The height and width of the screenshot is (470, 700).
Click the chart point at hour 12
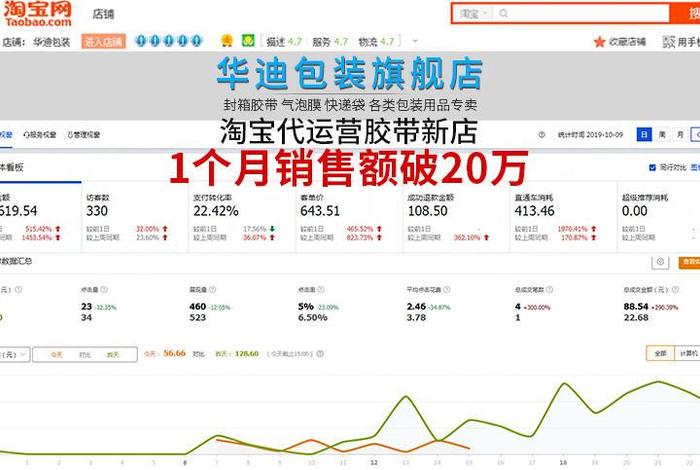pyautogui.click(x=374, y=436)
